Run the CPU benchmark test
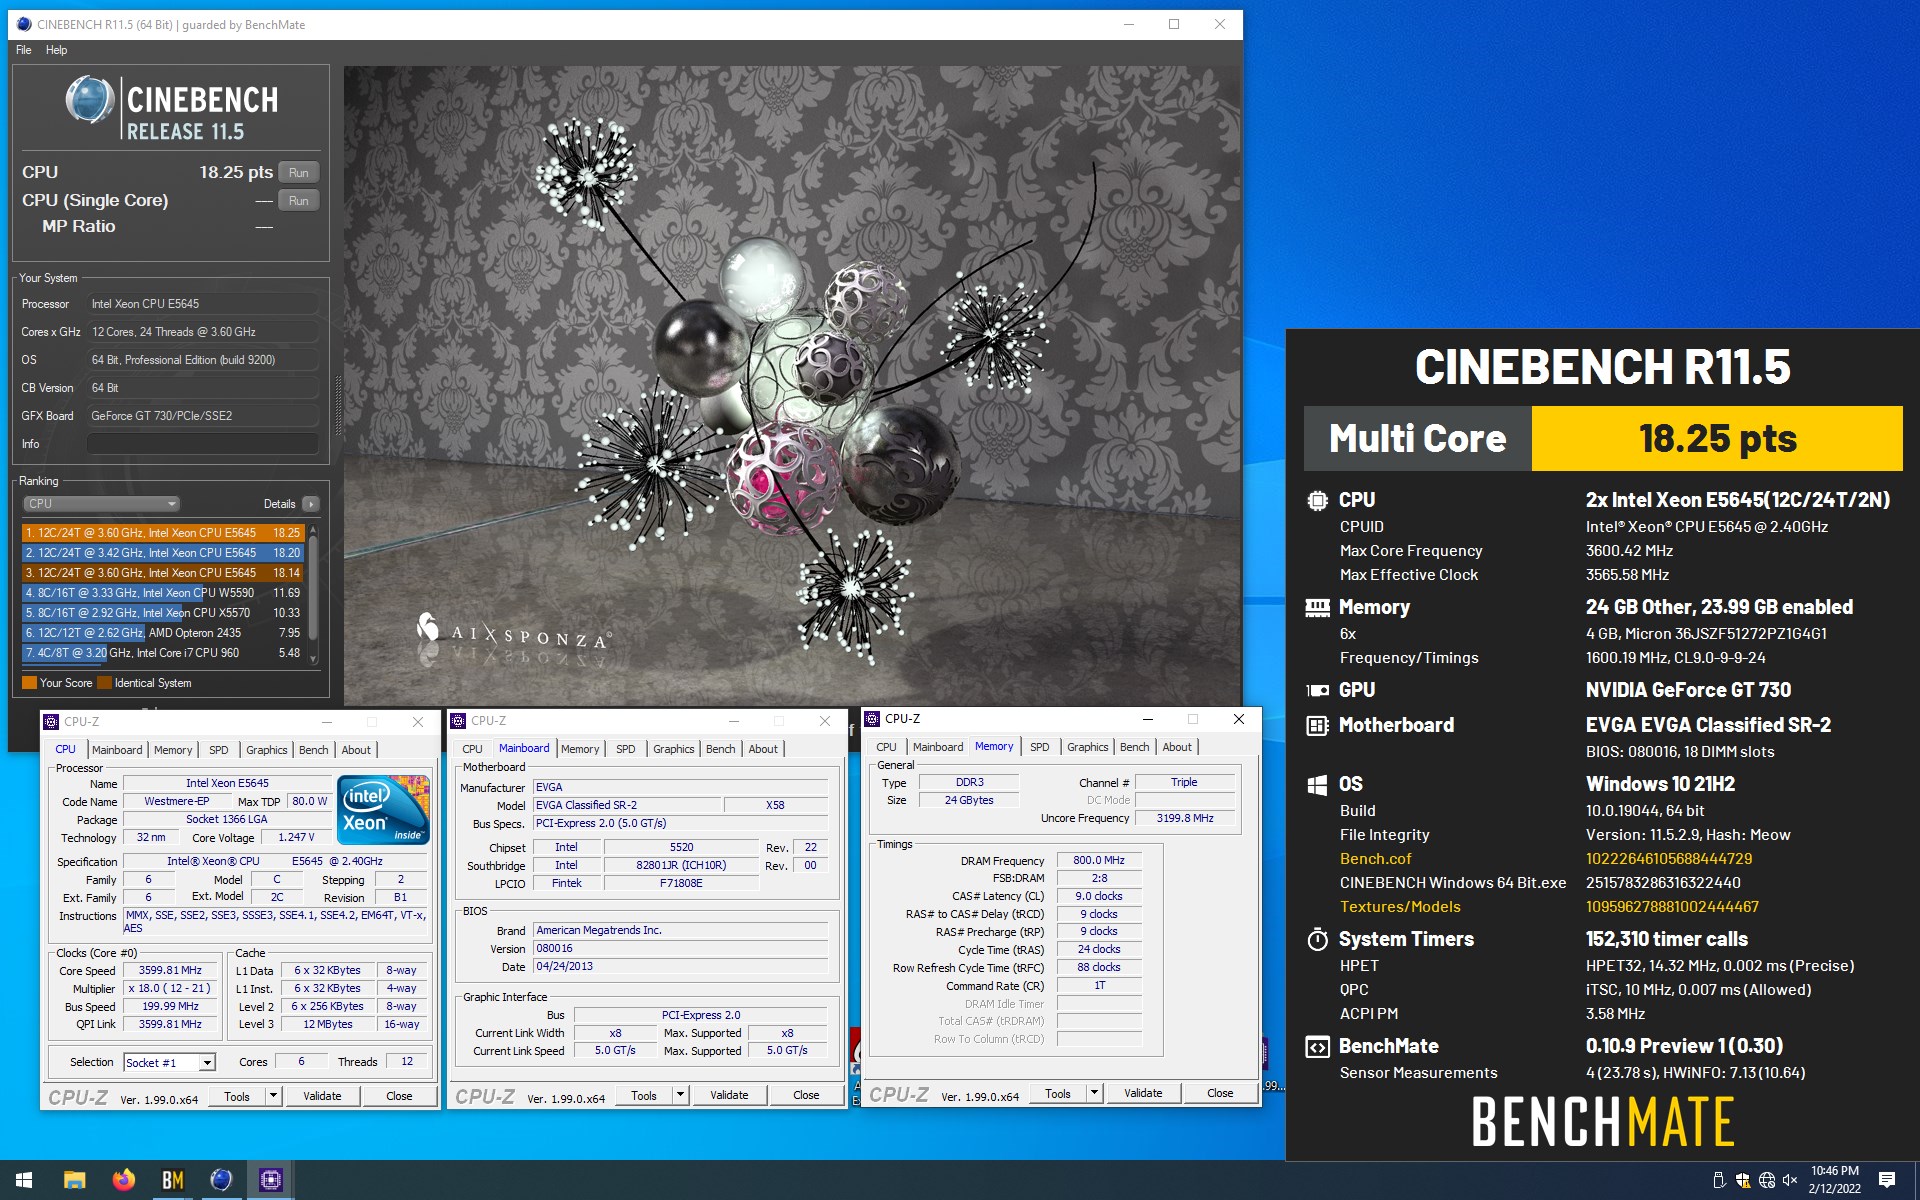This screenshot has height=1200, width=1920. point(298,172)
